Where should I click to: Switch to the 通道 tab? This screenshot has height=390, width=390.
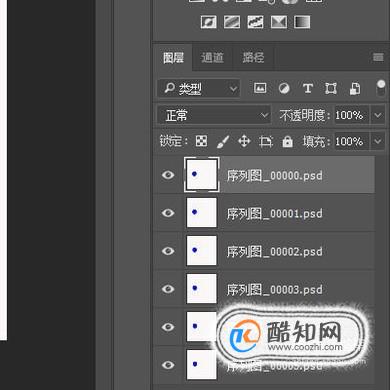(x=212, y=58)
